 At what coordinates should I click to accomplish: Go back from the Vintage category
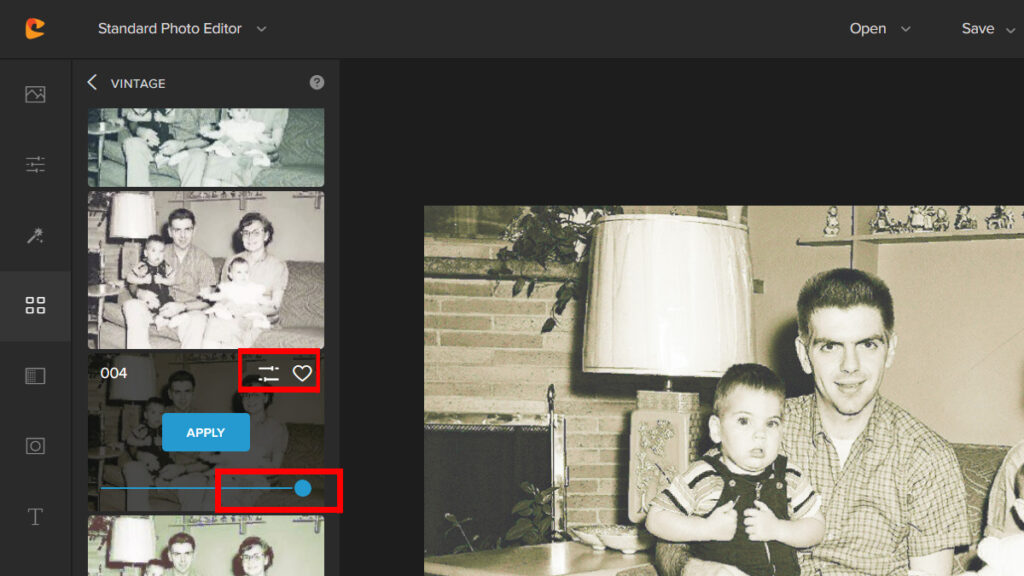click(x=92, y=83)
